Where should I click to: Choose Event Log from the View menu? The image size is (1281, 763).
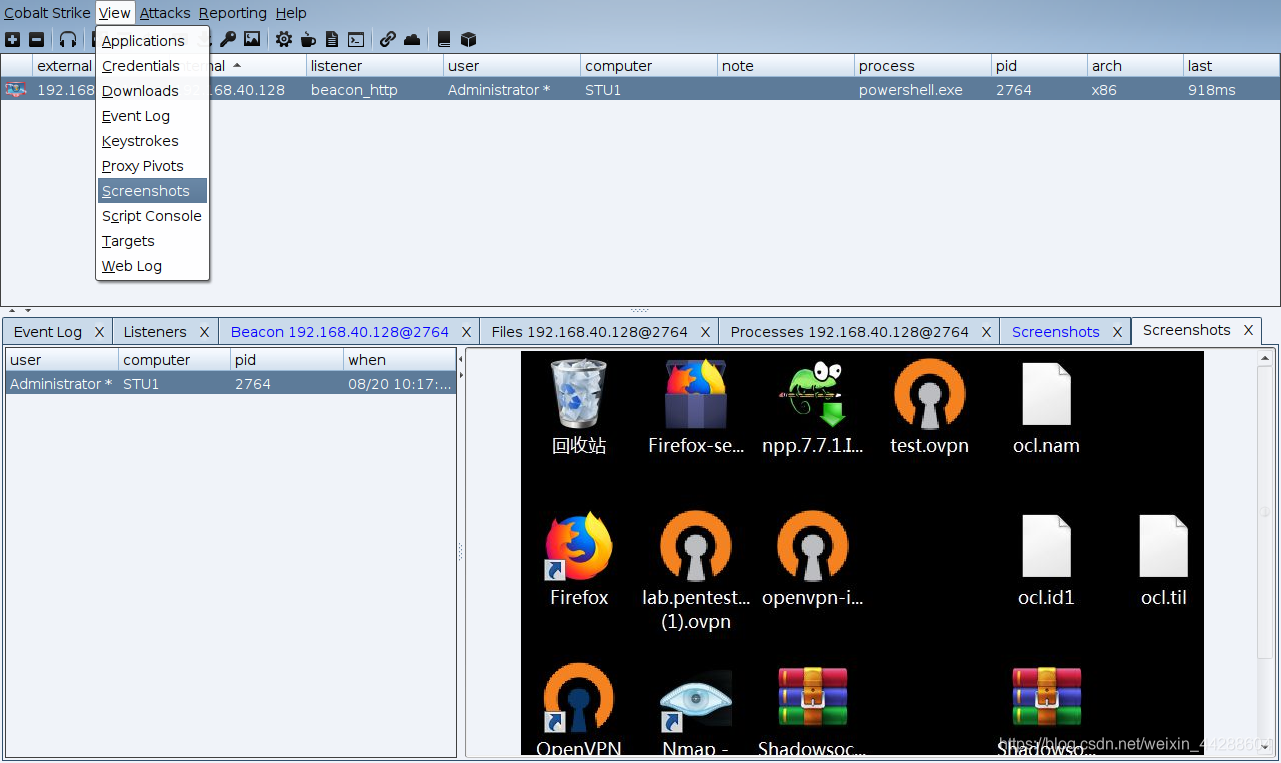pos(153,116)
